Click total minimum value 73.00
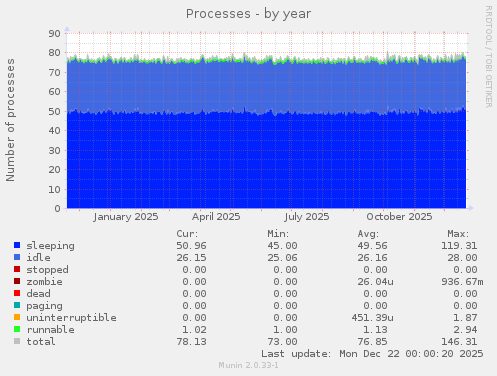The image size is (497, 376). tap(282, 342)
